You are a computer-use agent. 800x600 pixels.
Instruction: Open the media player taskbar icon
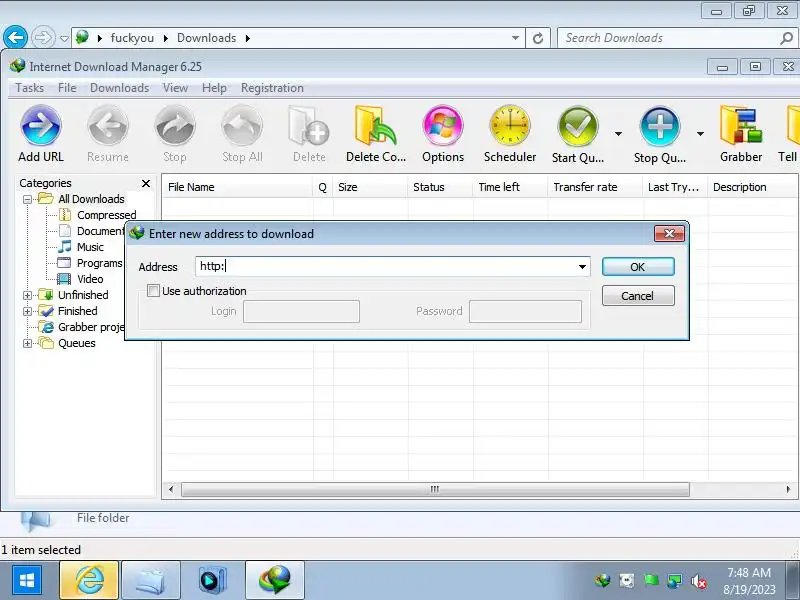pyautogui.click(x=212, y=580)
